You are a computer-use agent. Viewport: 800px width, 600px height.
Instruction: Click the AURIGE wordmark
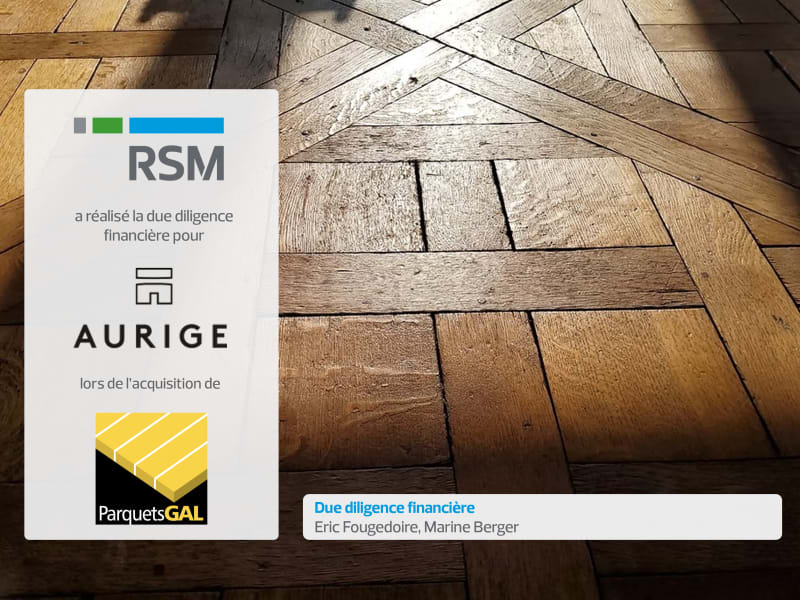tap(151, 336)
